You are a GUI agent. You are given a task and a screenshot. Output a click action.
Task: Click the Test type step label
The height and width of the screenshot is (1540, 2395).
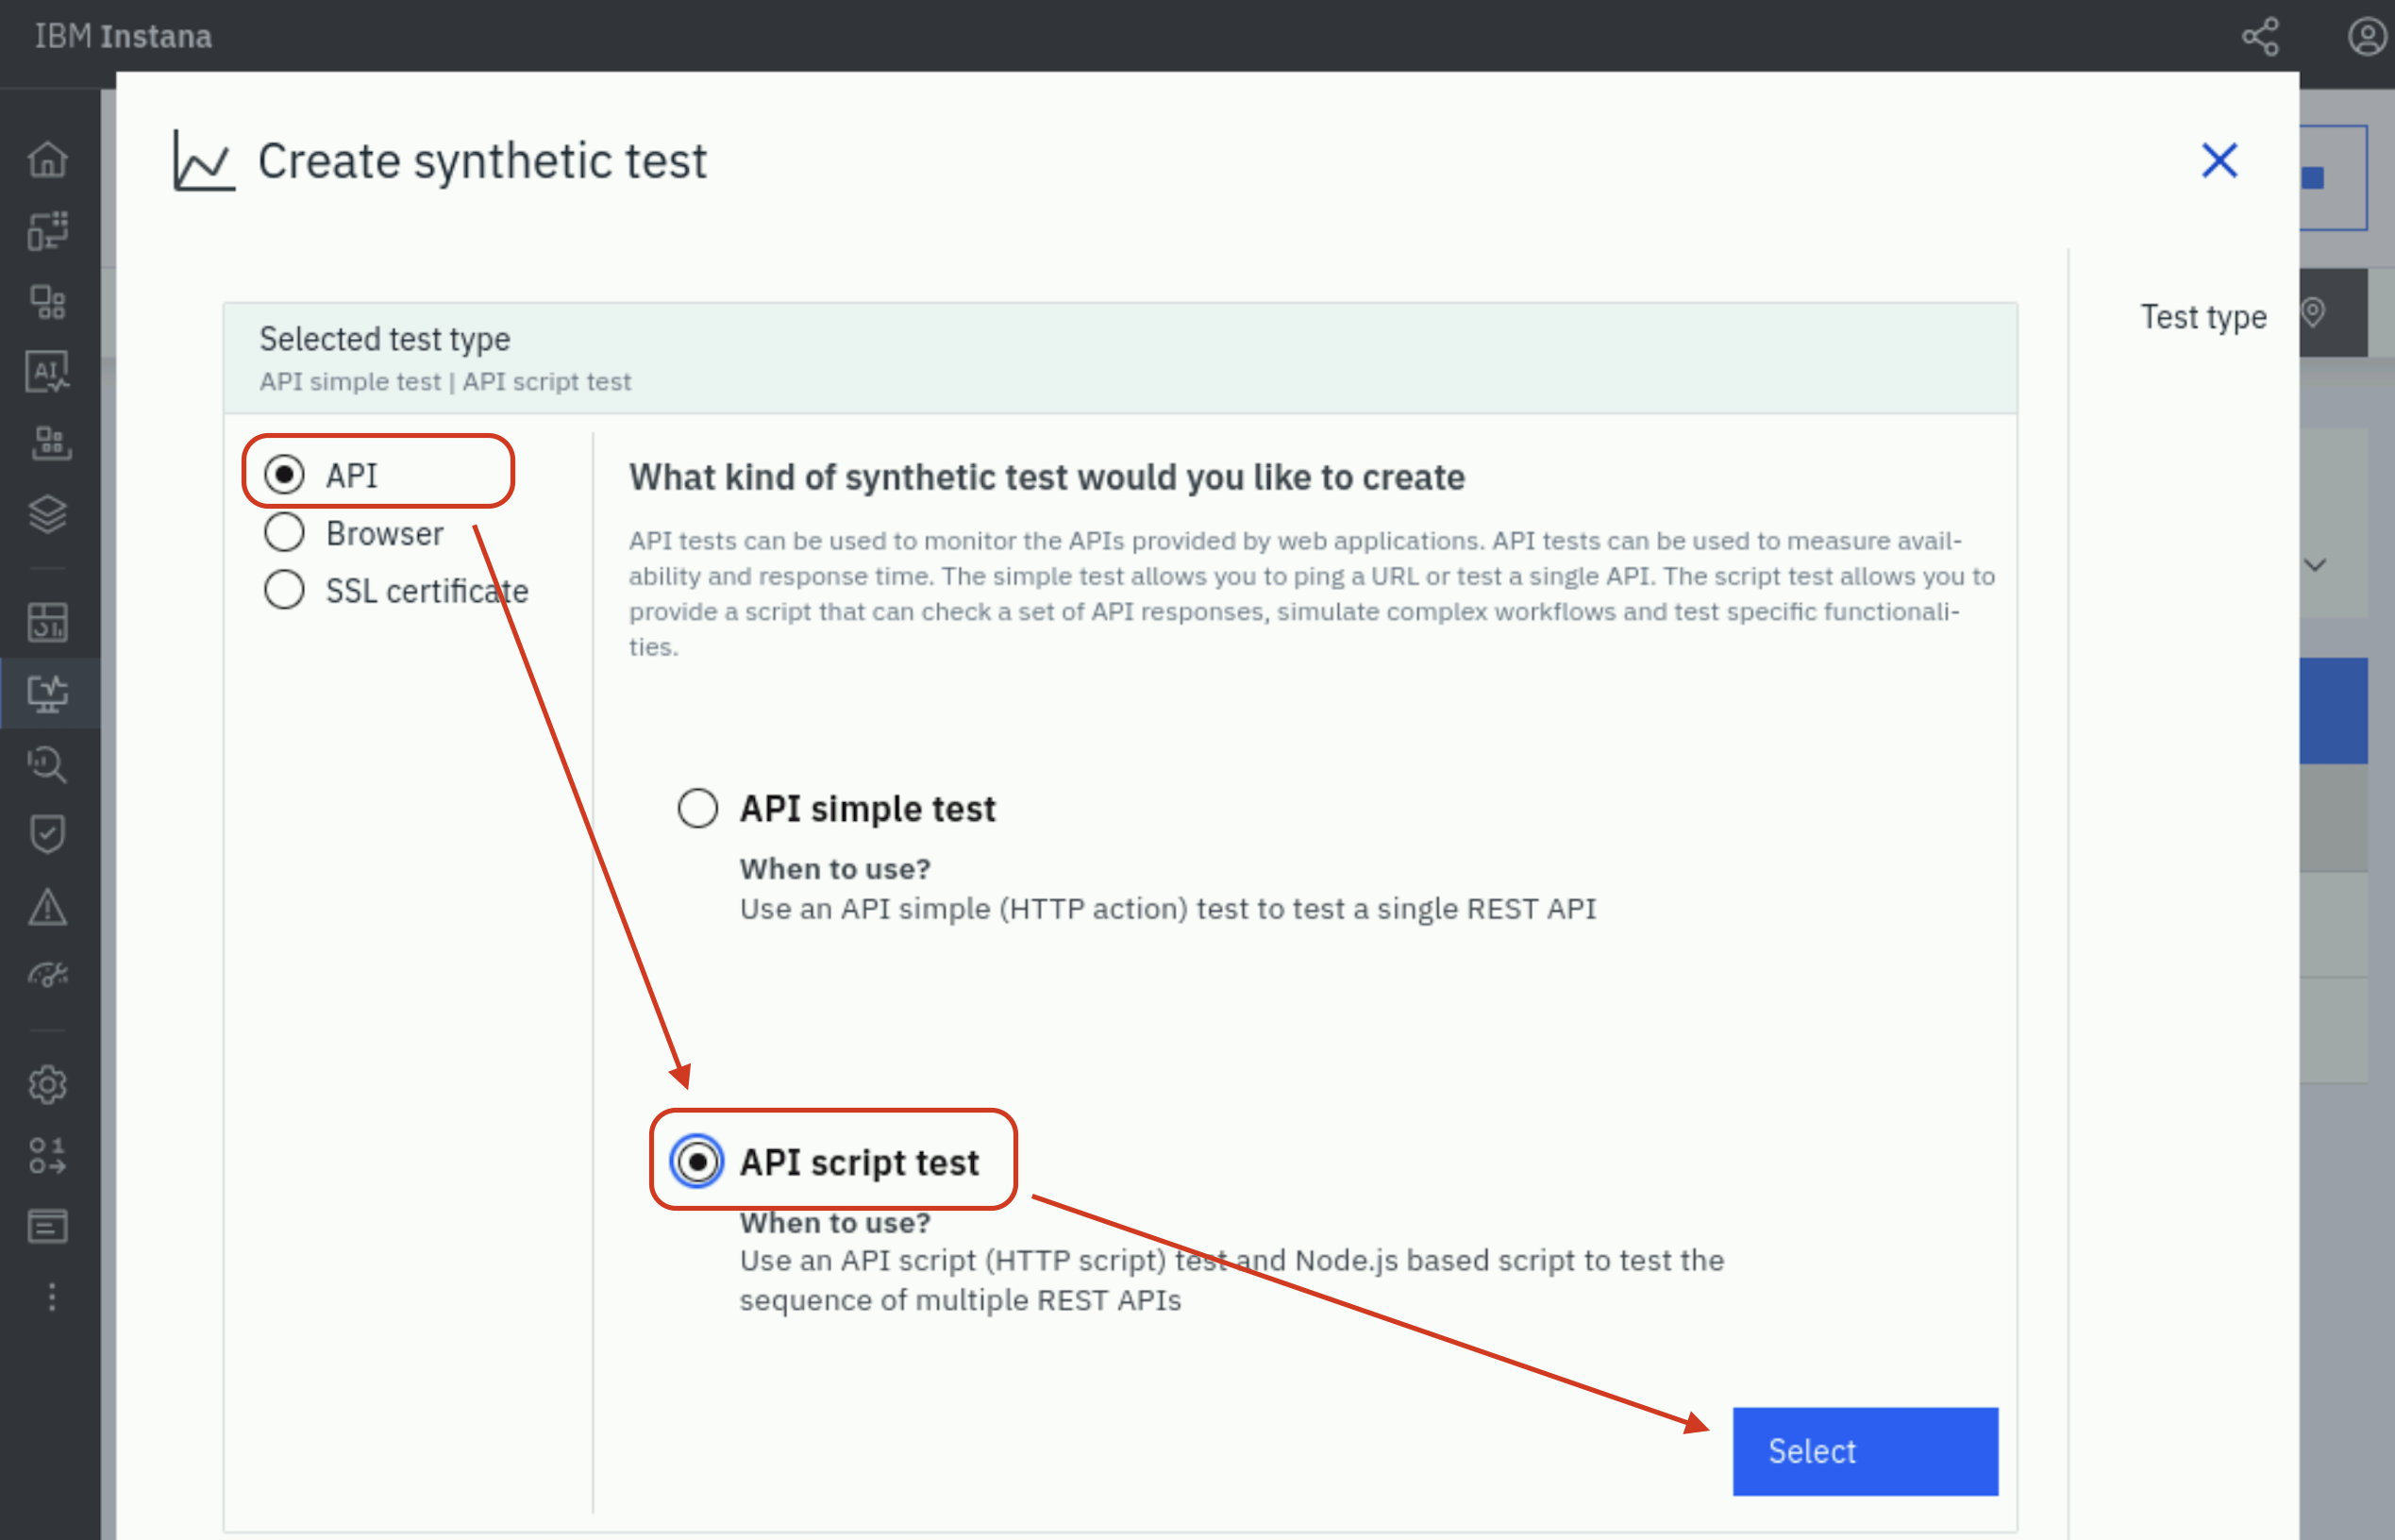click(2203, 317)
